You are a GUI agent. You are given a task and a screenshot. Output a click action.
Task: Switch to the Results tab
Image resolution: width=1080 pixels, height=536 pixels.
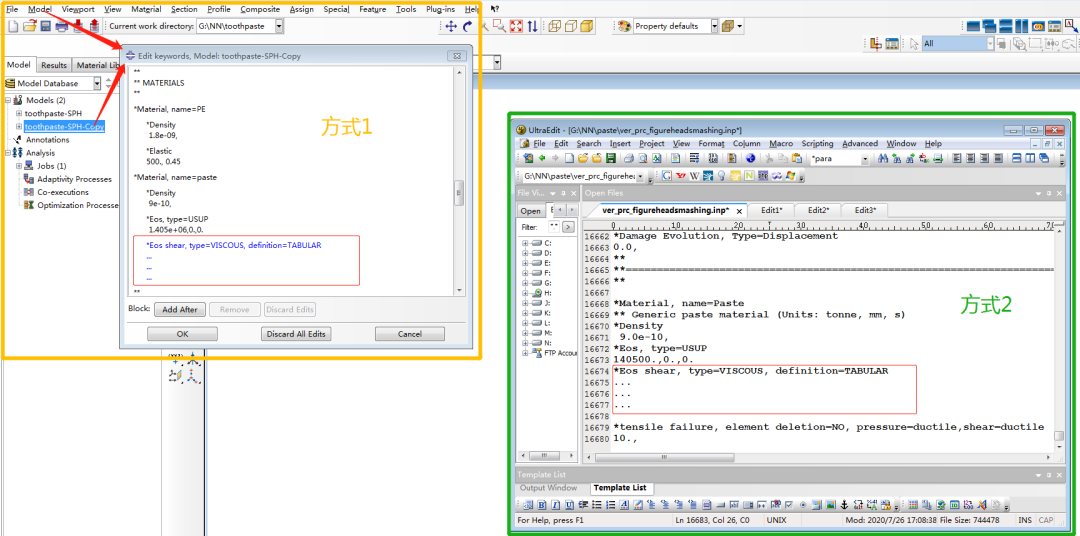(54, 65)
